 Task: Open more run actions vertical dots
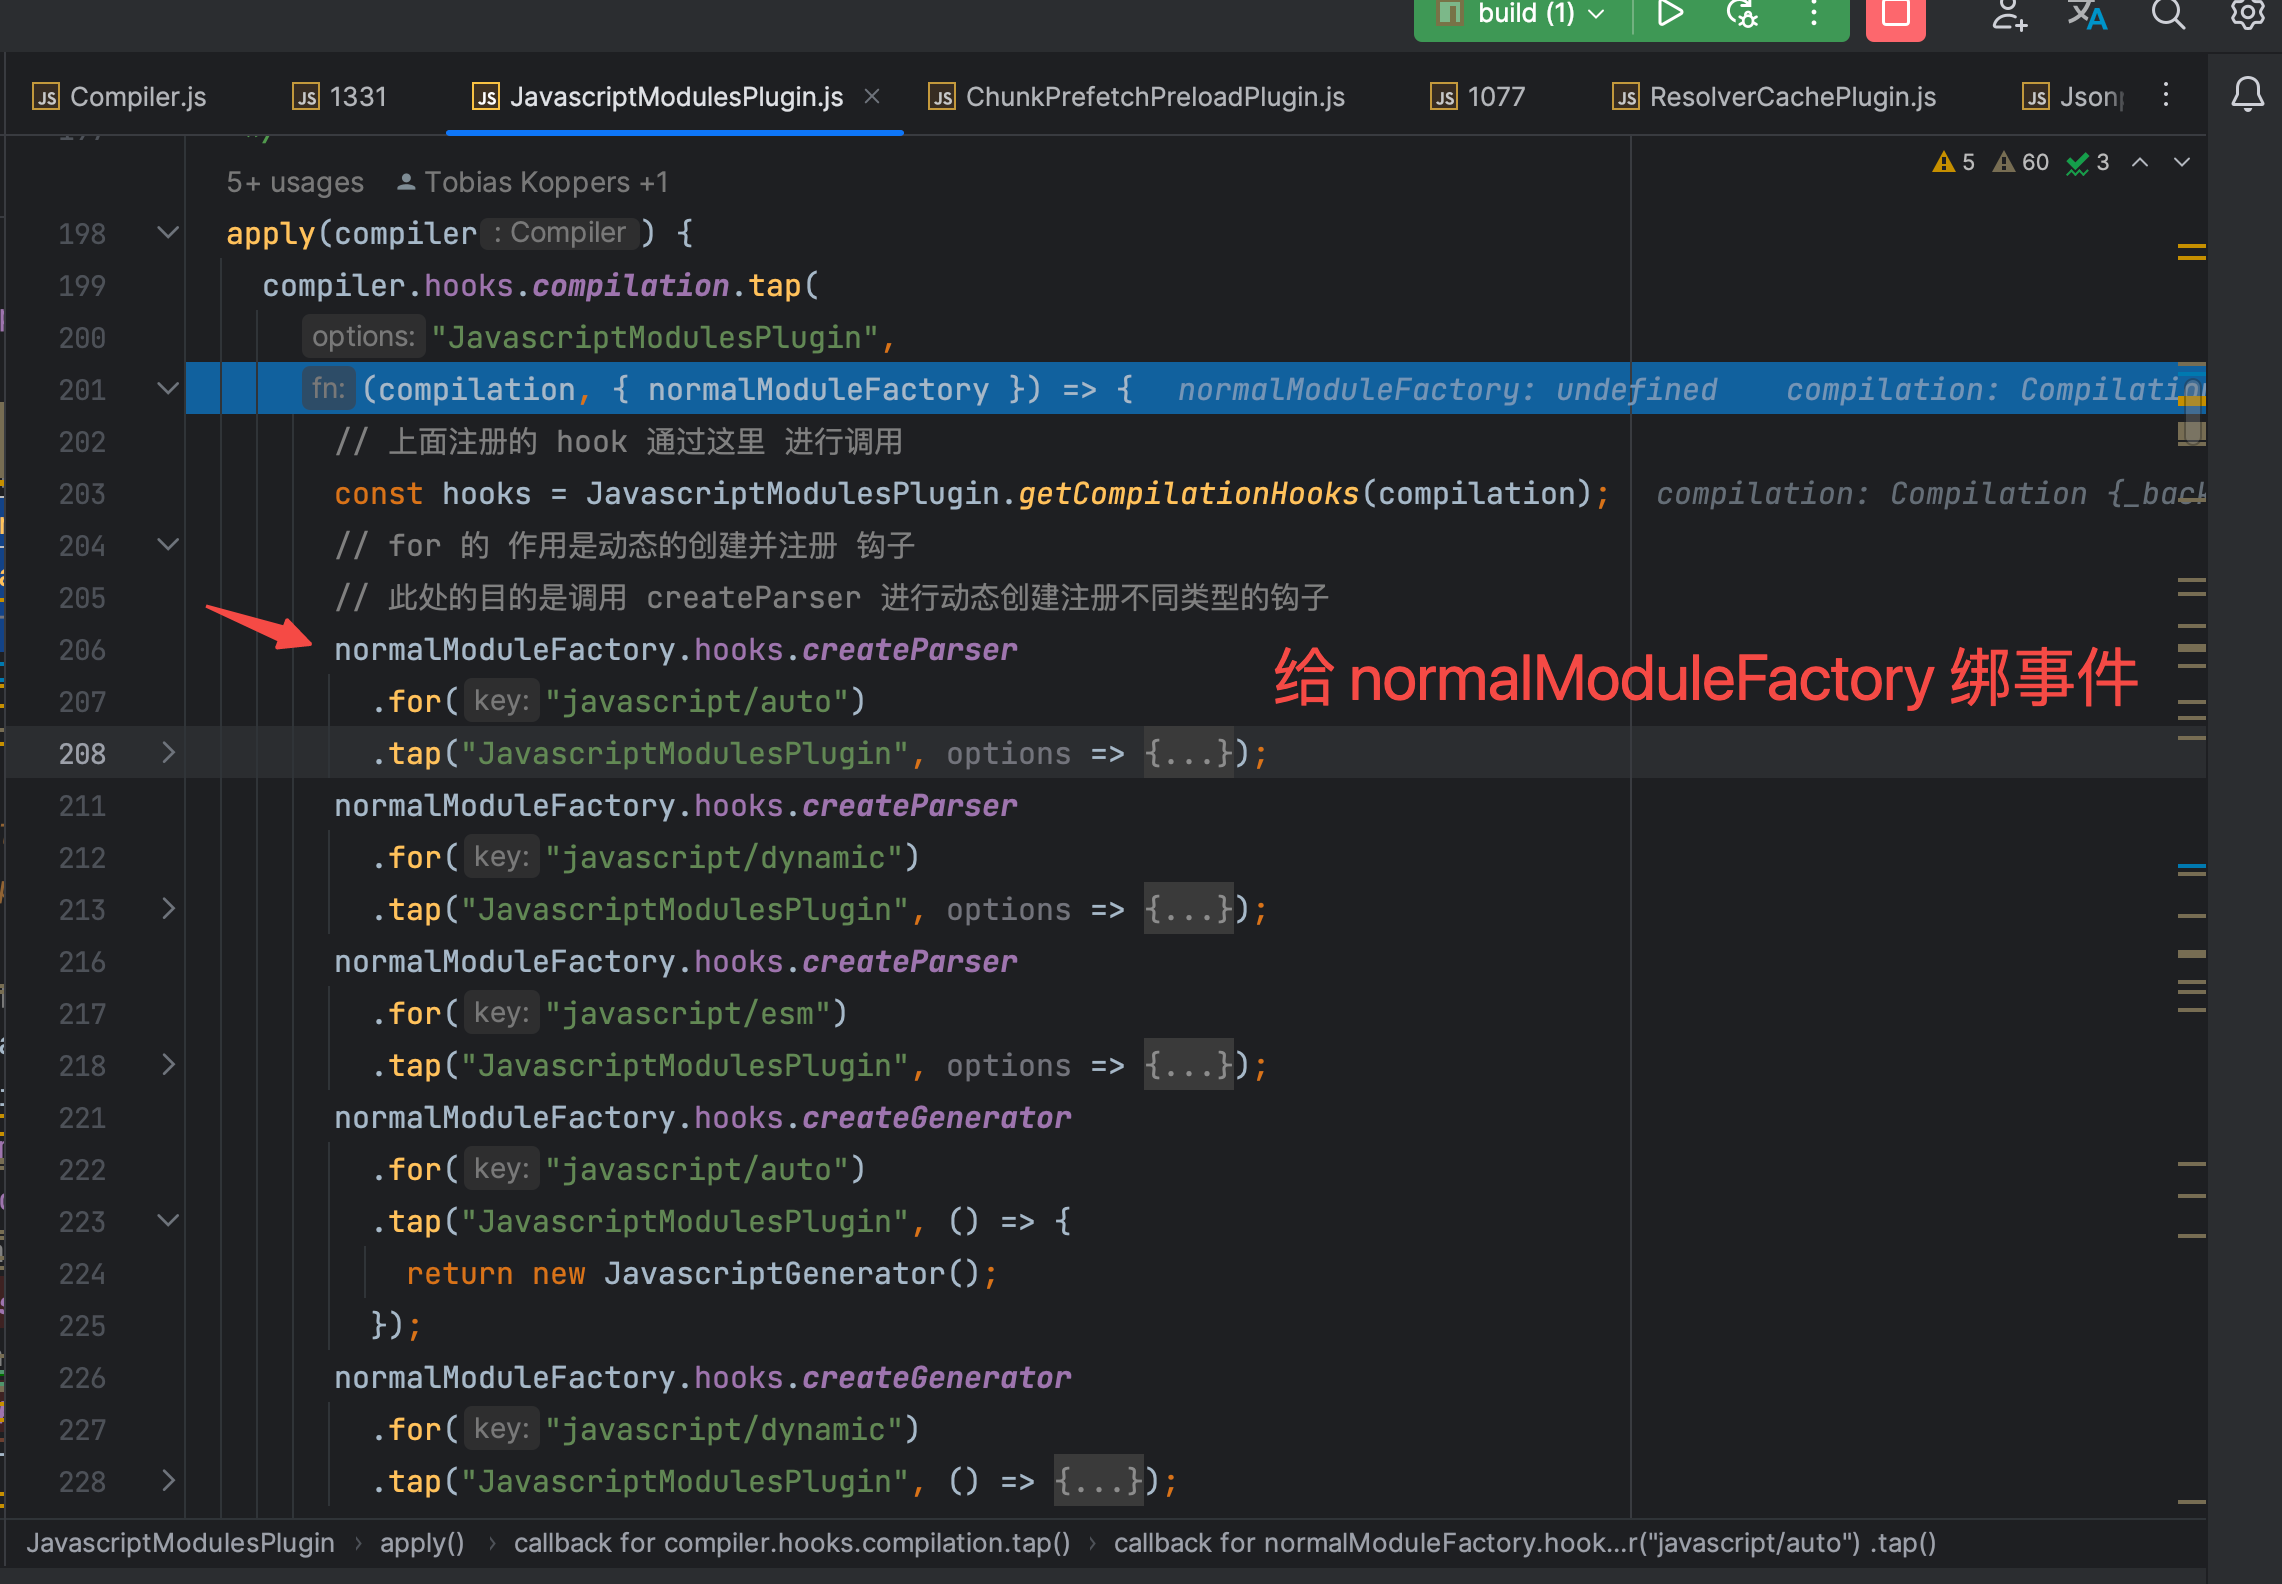pos(1814,14)
